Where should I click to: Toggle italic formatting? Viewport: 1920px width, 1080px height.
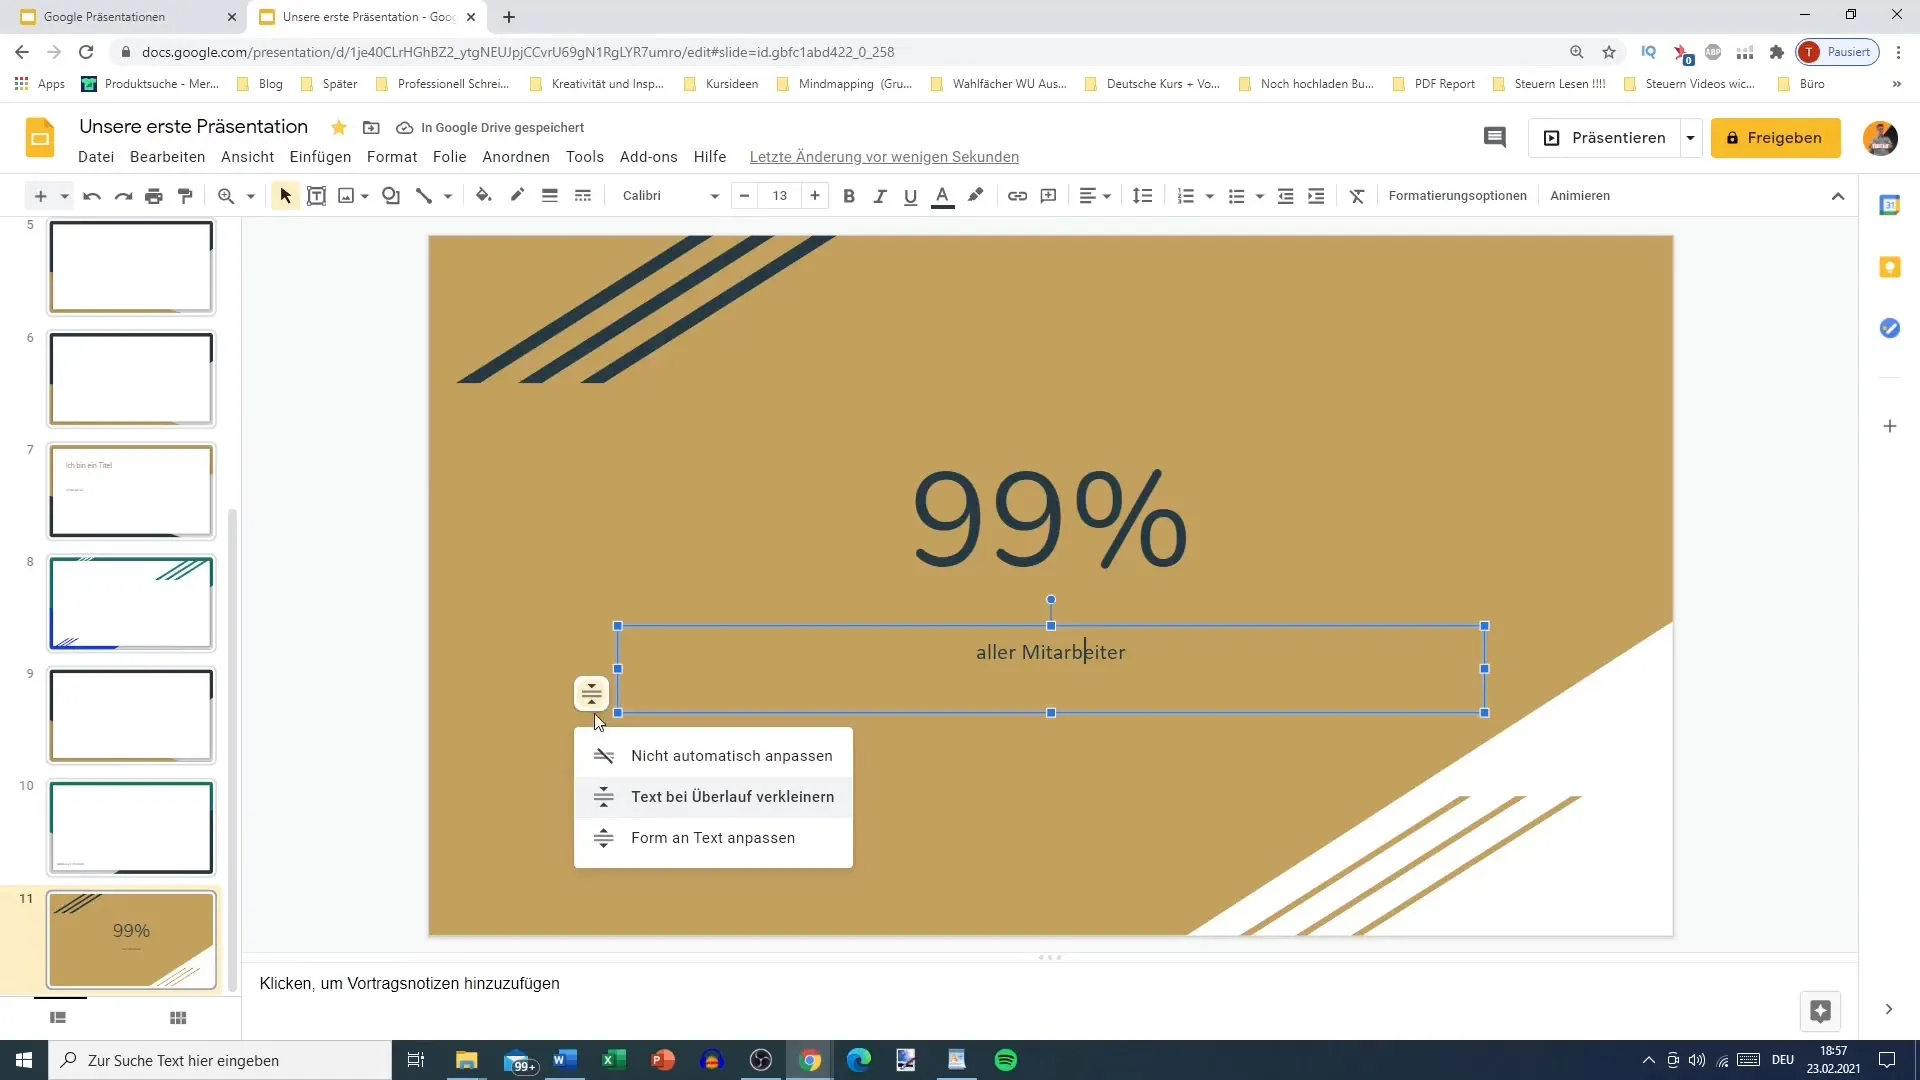click(x=880, y=196)
